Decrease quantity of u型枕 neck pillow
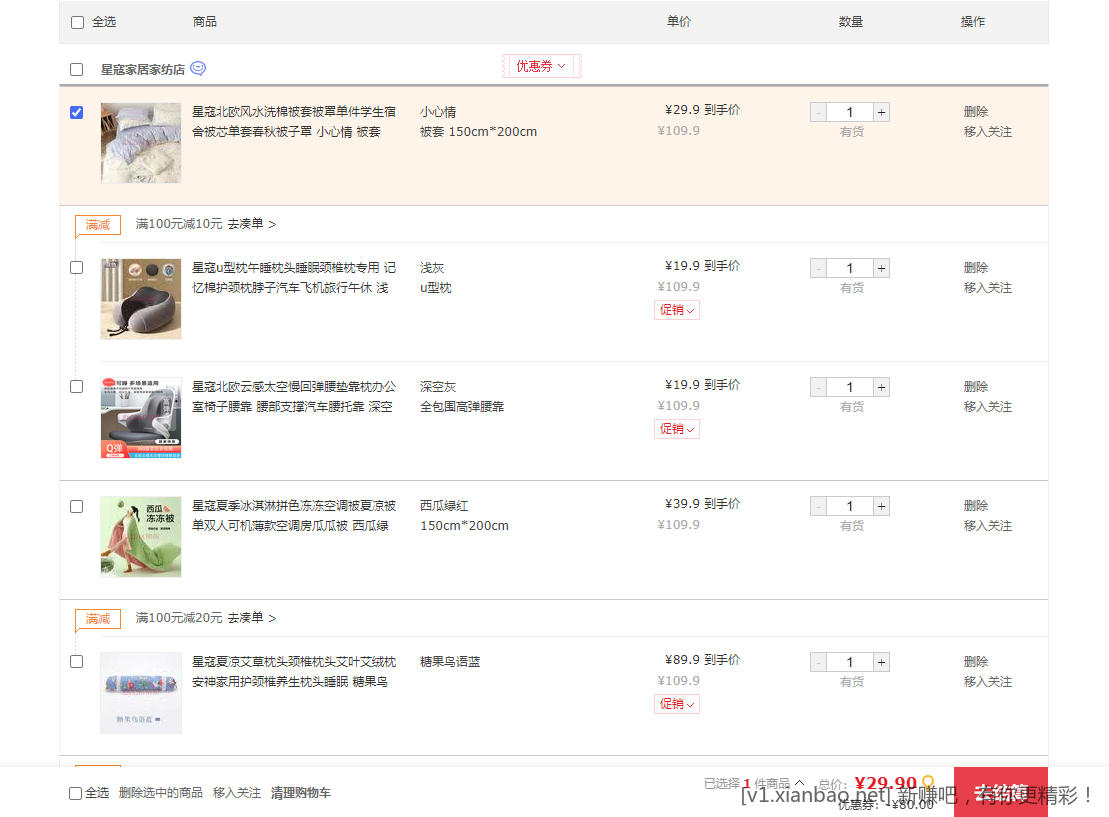The height and width of the screenshot is (817, 1109). pos(818,268)
